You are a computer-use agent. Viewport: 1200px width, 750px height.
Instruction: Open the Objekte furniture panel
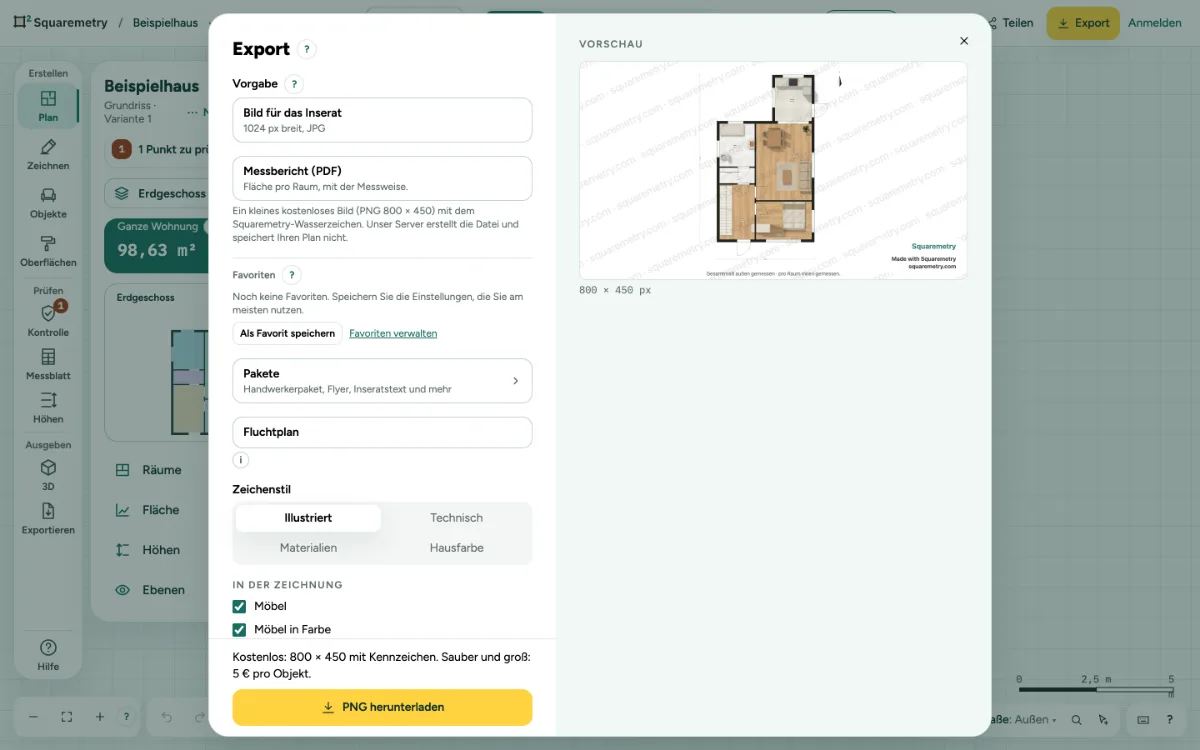(x=48, y=203)
